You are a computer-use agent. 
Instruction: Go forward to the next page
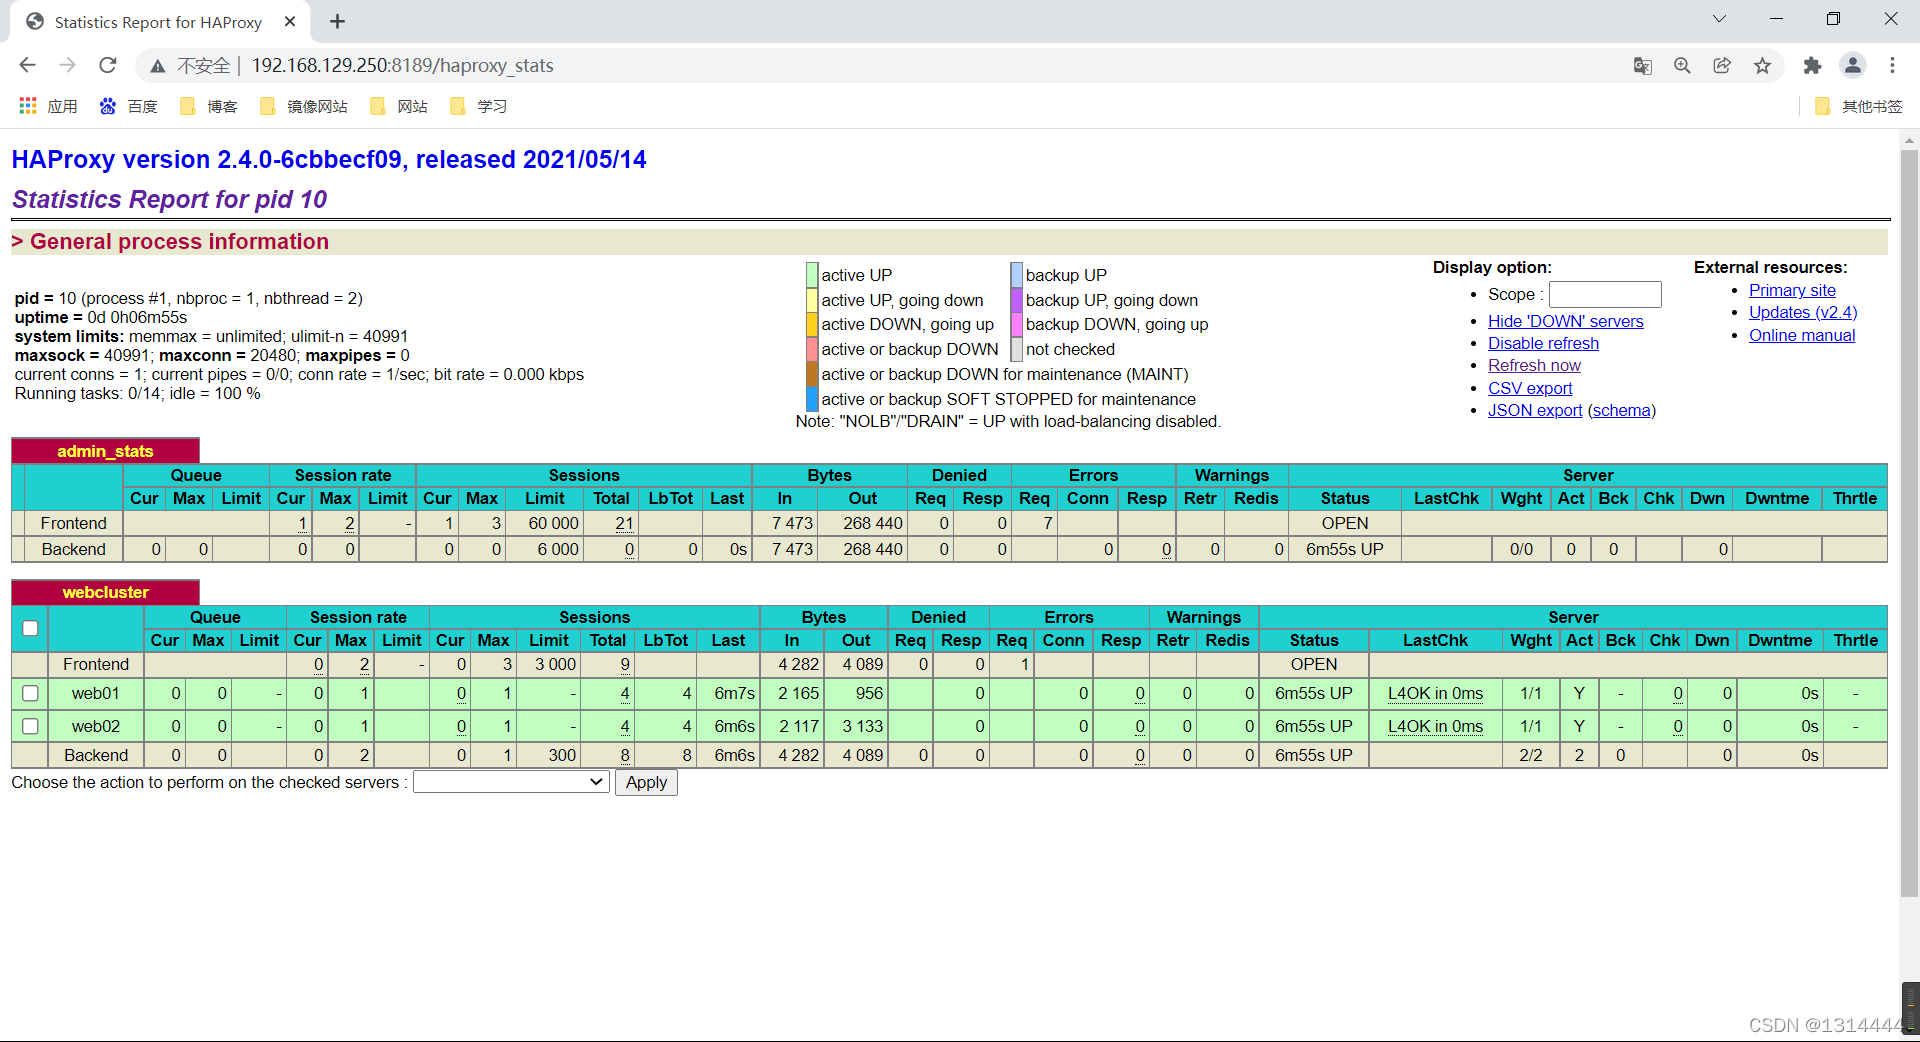click(x=67, y=65)
